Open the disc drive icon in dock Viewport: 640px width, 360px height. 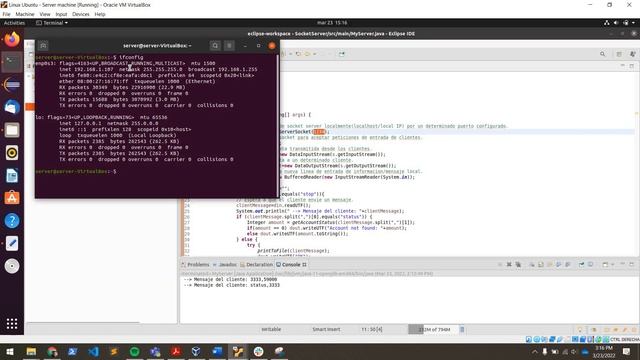click(12, 266)
